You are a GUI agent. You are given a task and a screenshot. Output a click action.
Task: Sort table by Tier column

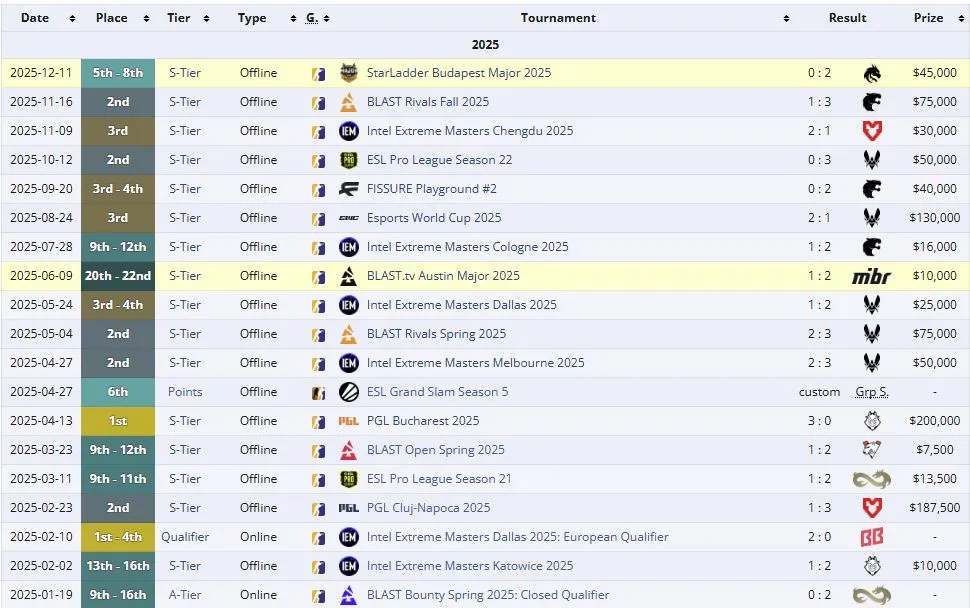(207, 19)
